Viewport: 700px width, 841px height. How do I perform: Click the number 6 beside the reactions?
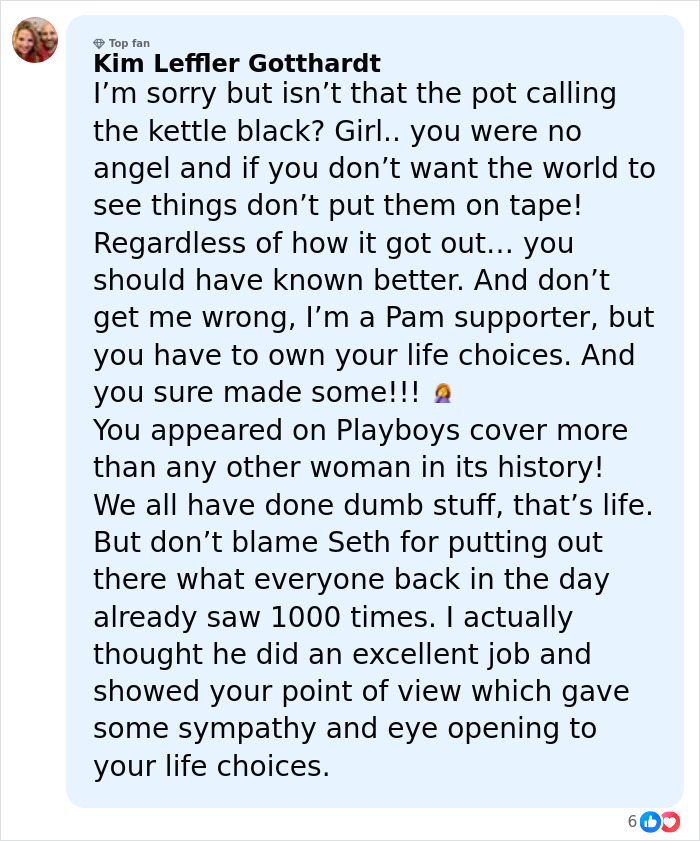pos(632,821)
